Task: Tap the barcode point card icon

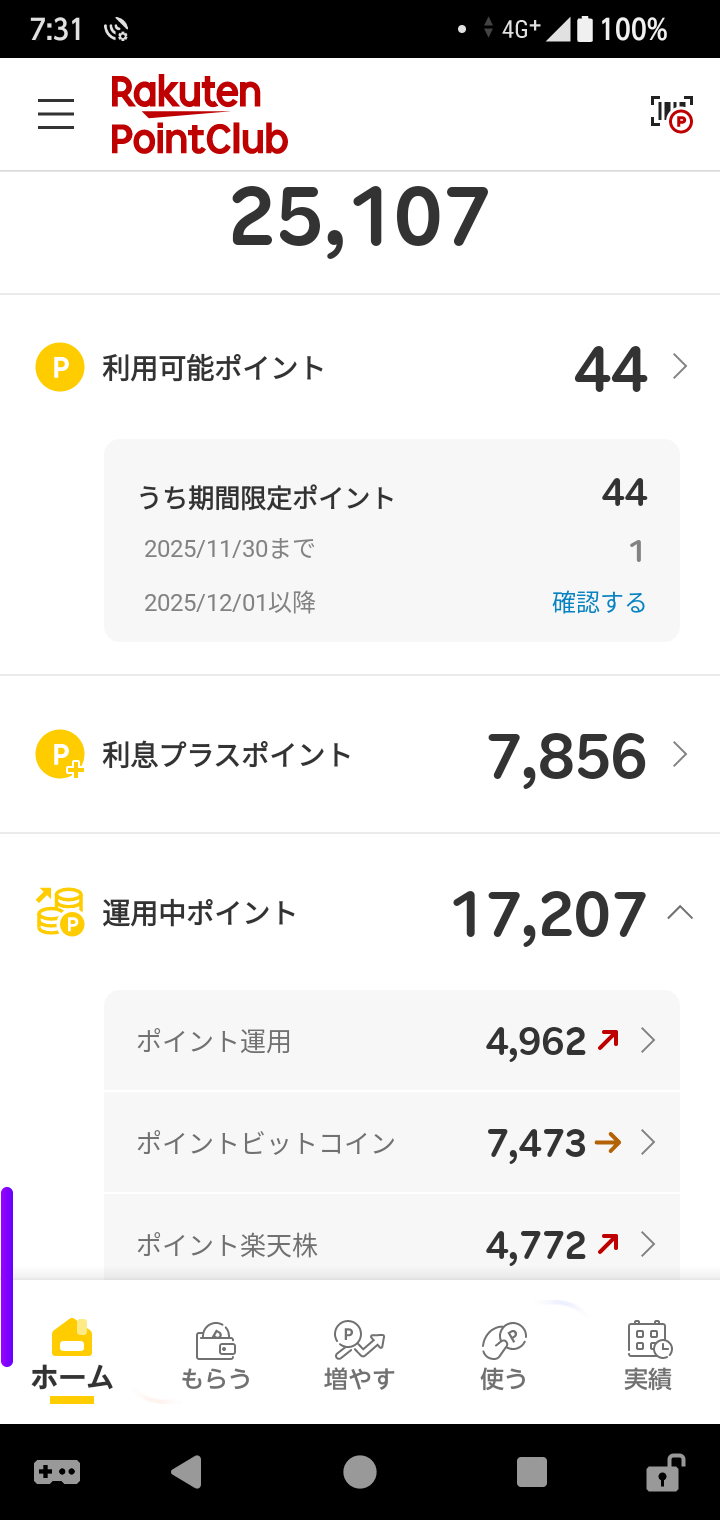Action: pyautogui.click(x=671, y=114)
